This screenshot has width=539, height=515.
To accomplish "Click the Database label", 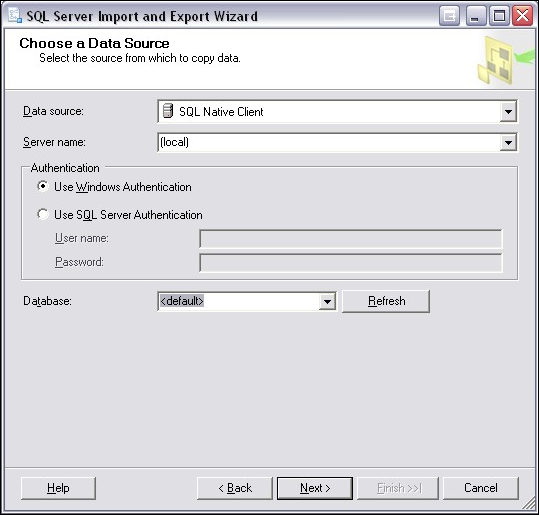I will [x=47, y=301].
